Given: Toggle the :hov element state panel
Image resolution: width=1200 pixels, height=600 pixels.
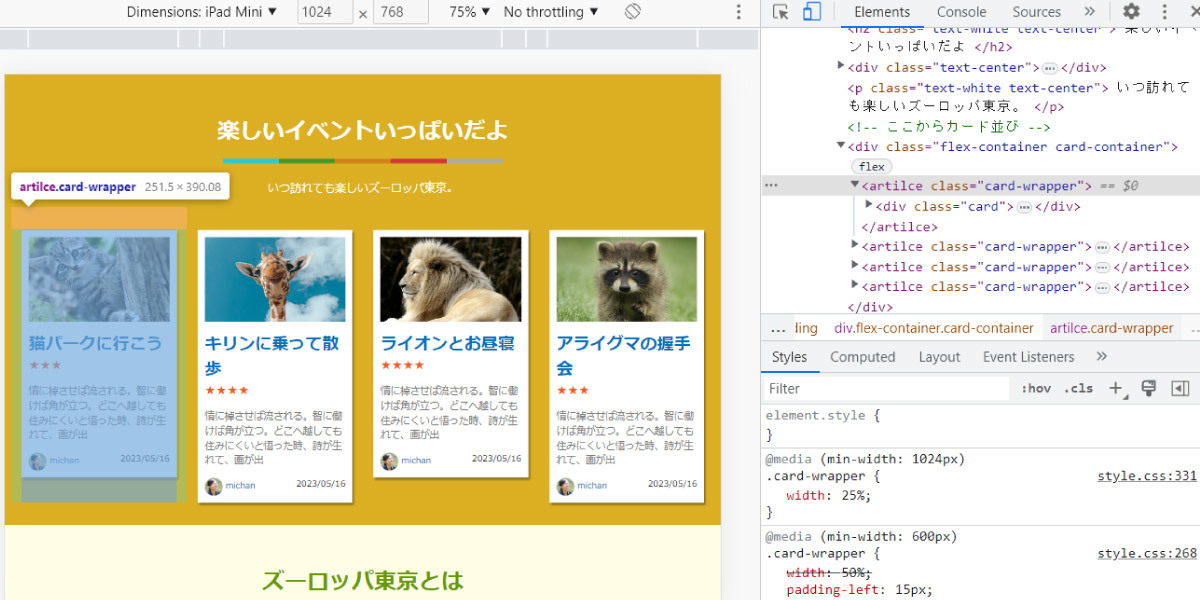Looking at the screenshot, I should click(1036, 388).
